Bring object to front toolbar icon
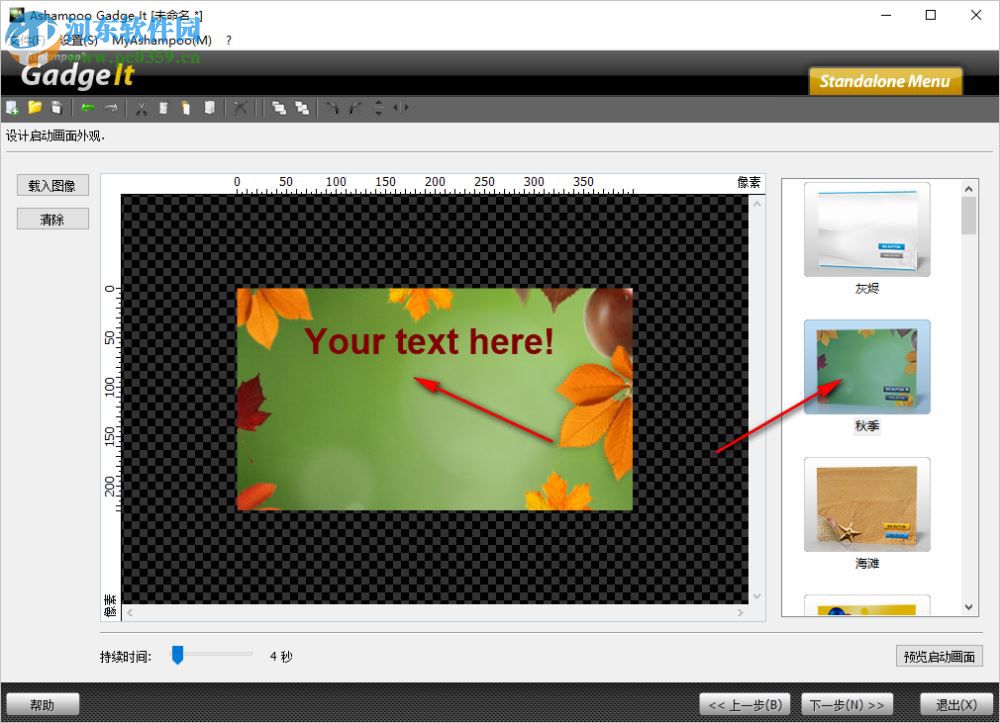 coord(279,108)
